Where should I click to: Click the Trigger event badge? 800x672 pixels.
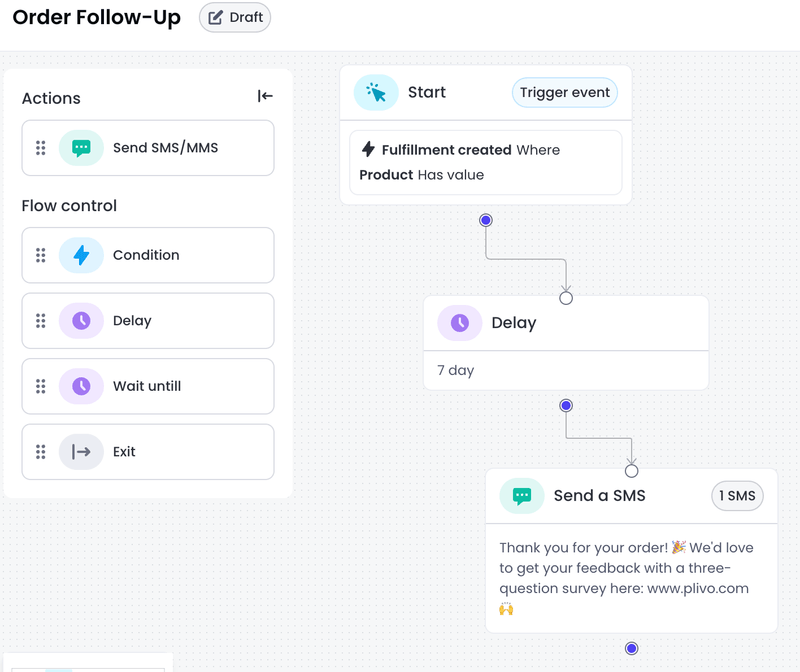(x=565, y=93)
